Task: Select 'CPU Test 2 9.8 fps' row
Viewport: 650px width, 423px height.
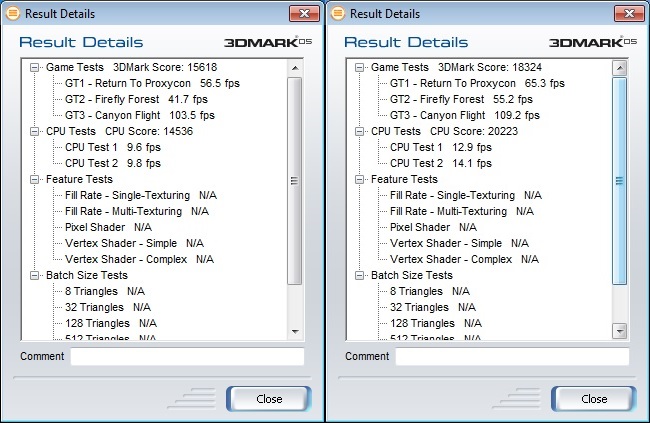Action: click(x=113, y=163)
